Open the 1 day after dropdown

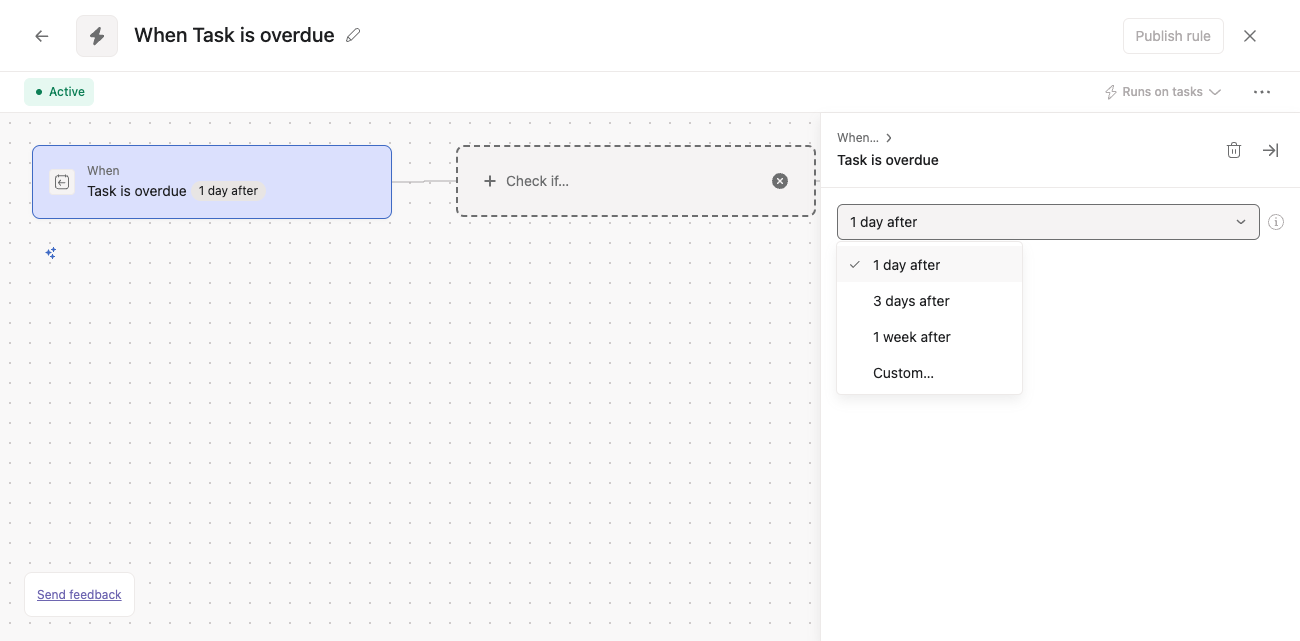click(x=1047, y=222)
